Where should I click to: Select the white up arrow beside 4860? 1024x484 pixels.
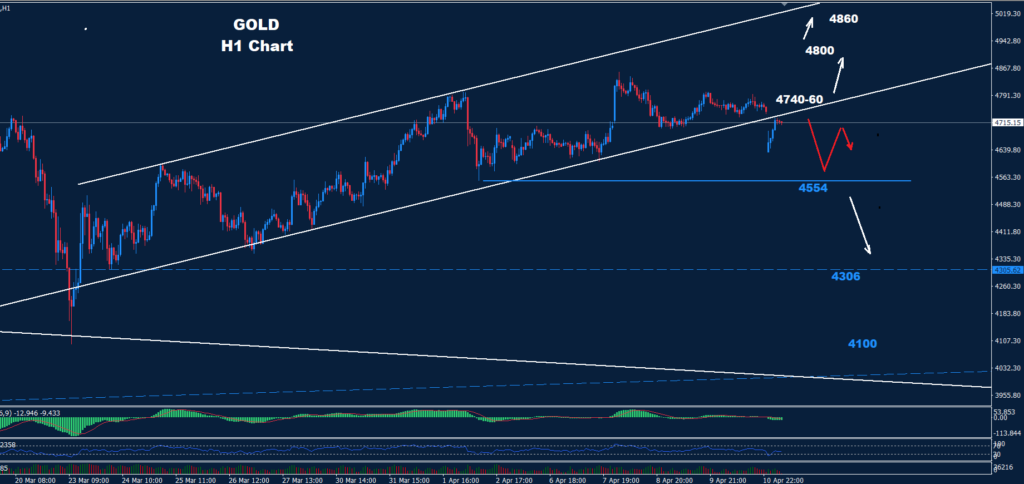coord(808,28)
